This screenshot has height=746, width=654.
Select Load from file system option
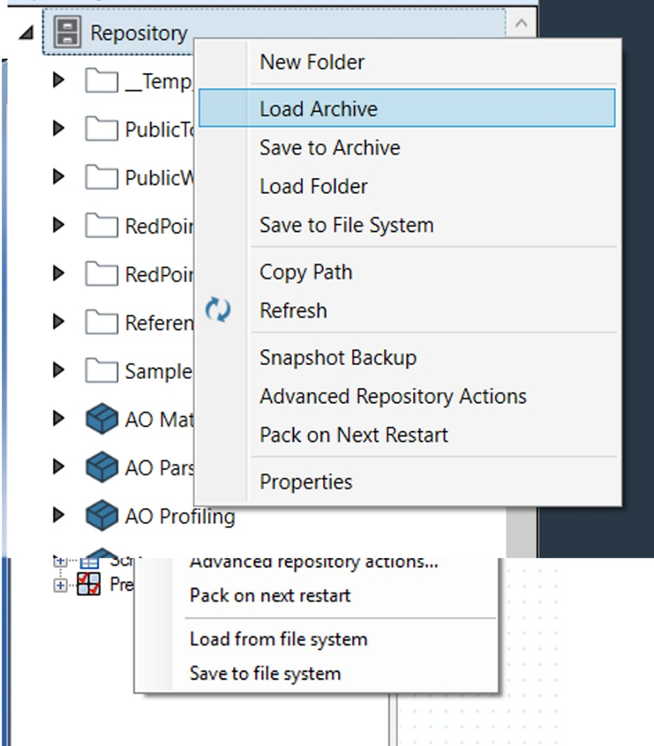click(x=278, y=639)
